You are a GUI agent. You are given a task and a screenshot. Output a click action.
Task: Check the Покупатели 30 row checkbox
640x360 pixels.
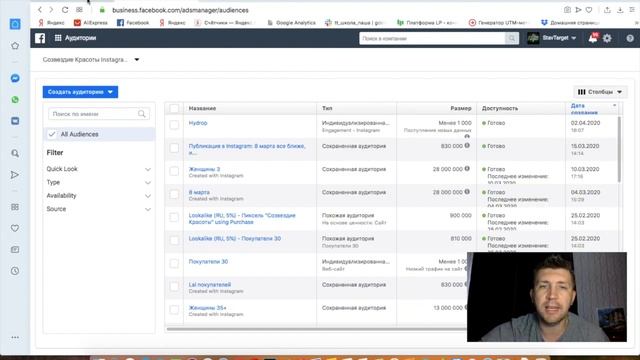(x=174, y=264)
